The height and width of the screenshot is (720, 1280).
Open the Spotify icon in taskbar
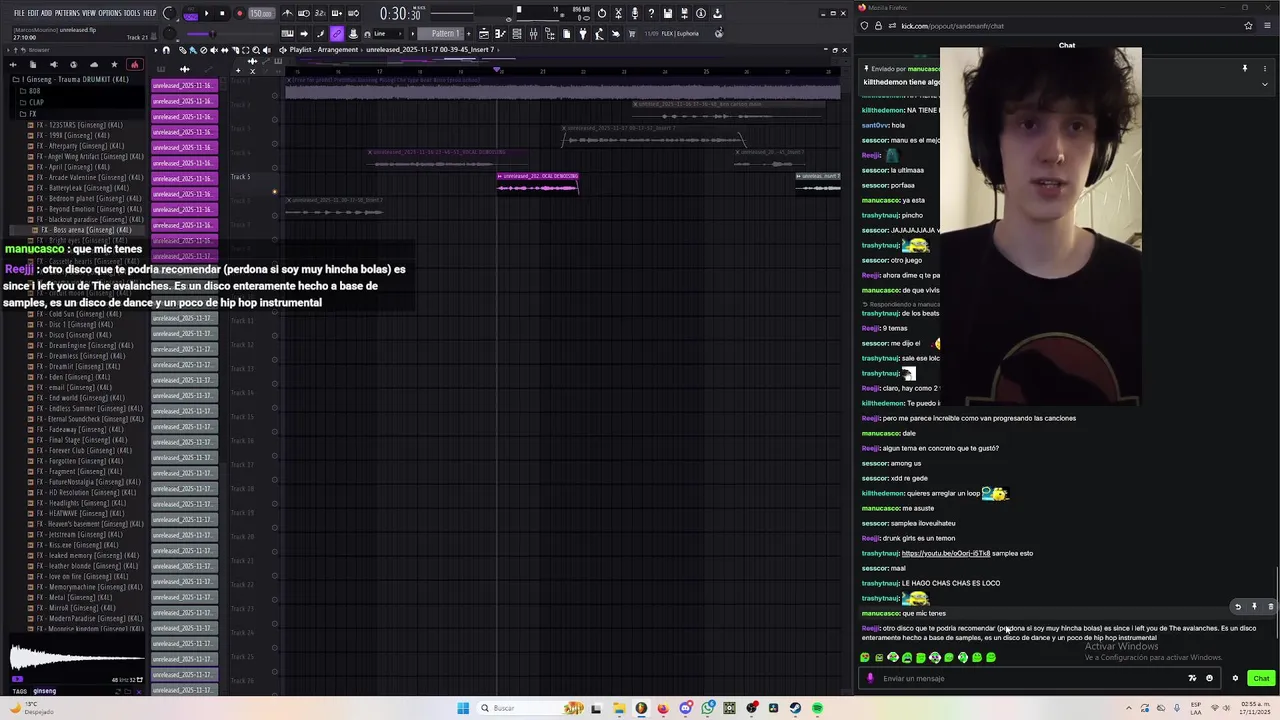click(817, 708)
